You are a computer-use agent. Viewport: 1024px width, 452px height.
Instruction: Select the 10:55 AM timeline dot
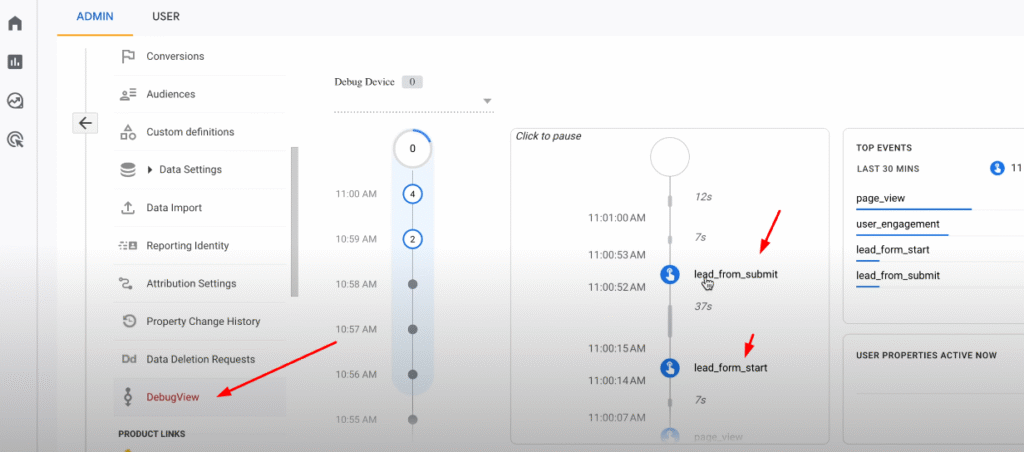[412, 419]
